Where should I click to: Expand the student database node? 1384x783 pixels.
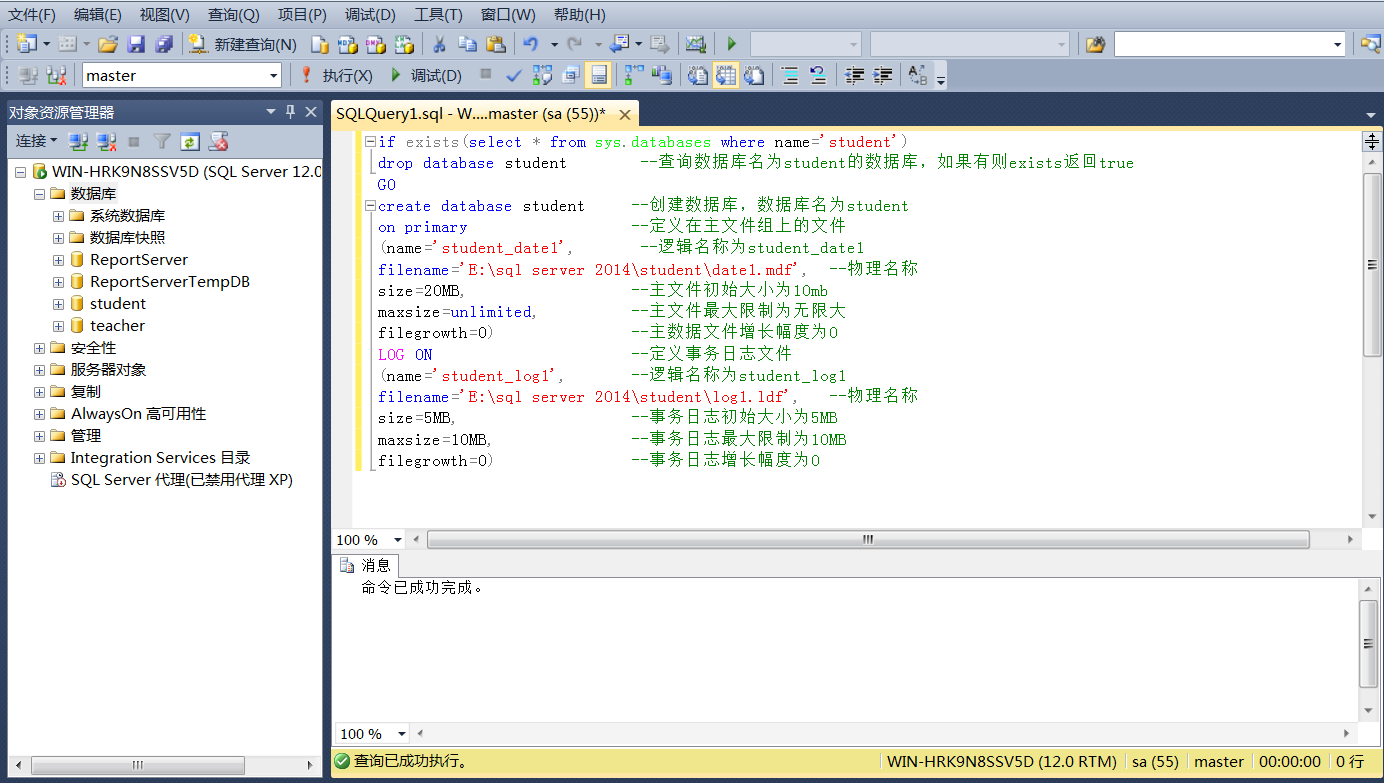coord(58,303)
